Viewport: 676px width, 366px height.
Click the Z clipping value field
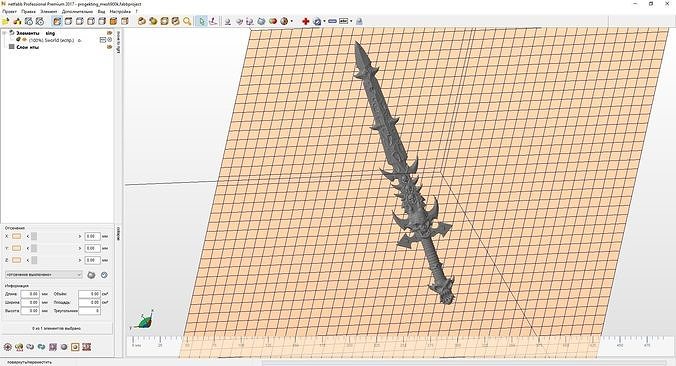point(92,260)
